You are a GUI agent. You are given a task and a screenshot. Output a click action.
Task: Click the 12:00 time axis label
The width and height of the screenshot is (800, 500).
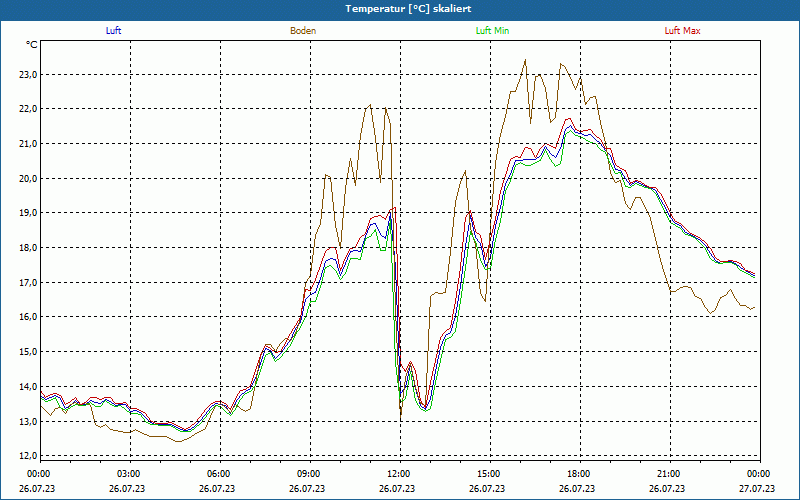398,474
